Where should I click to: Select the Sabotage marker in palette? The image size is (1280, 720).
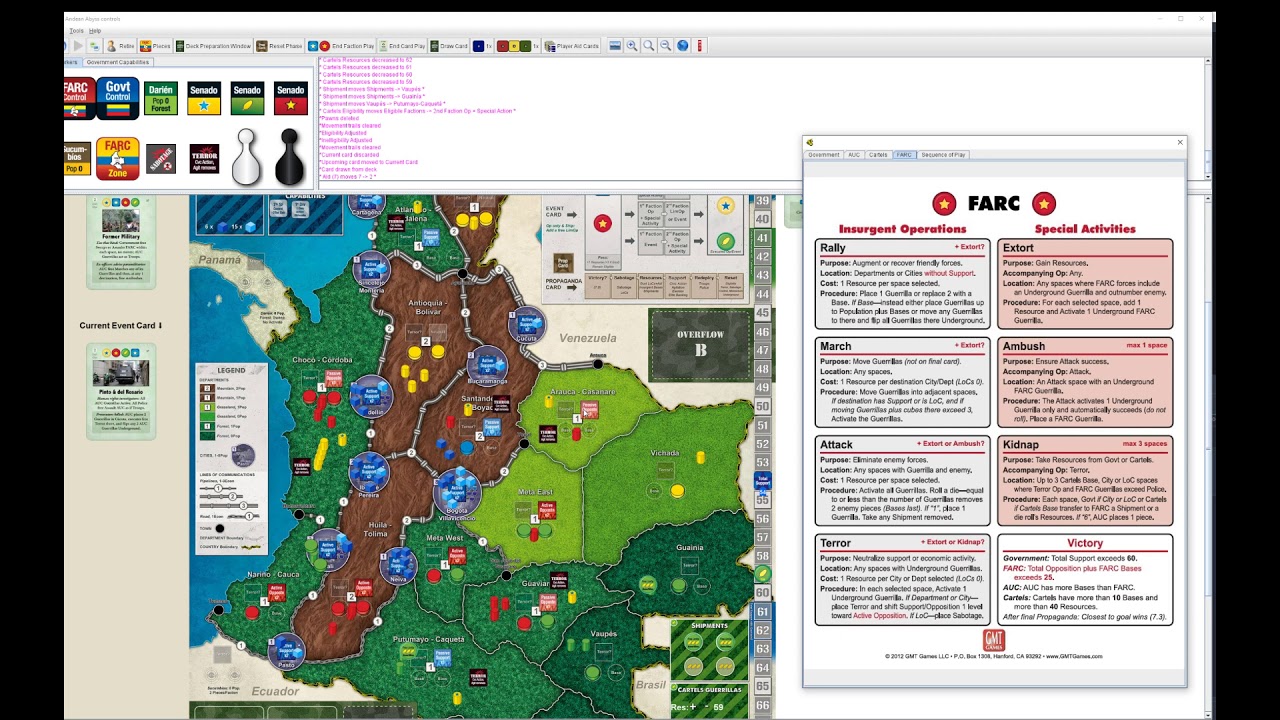161,159
